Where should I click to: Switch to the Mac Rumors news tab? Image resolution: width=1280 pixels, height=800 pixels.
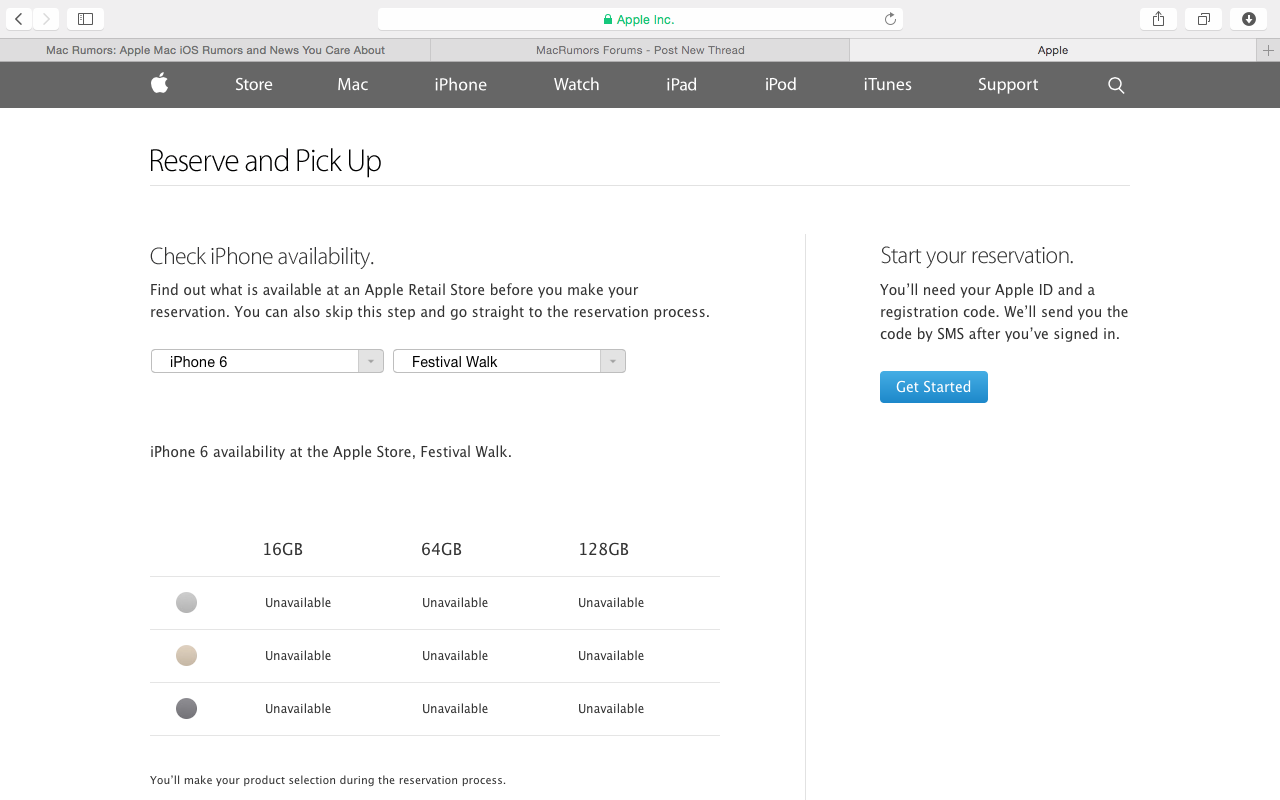tap(215, 50)
